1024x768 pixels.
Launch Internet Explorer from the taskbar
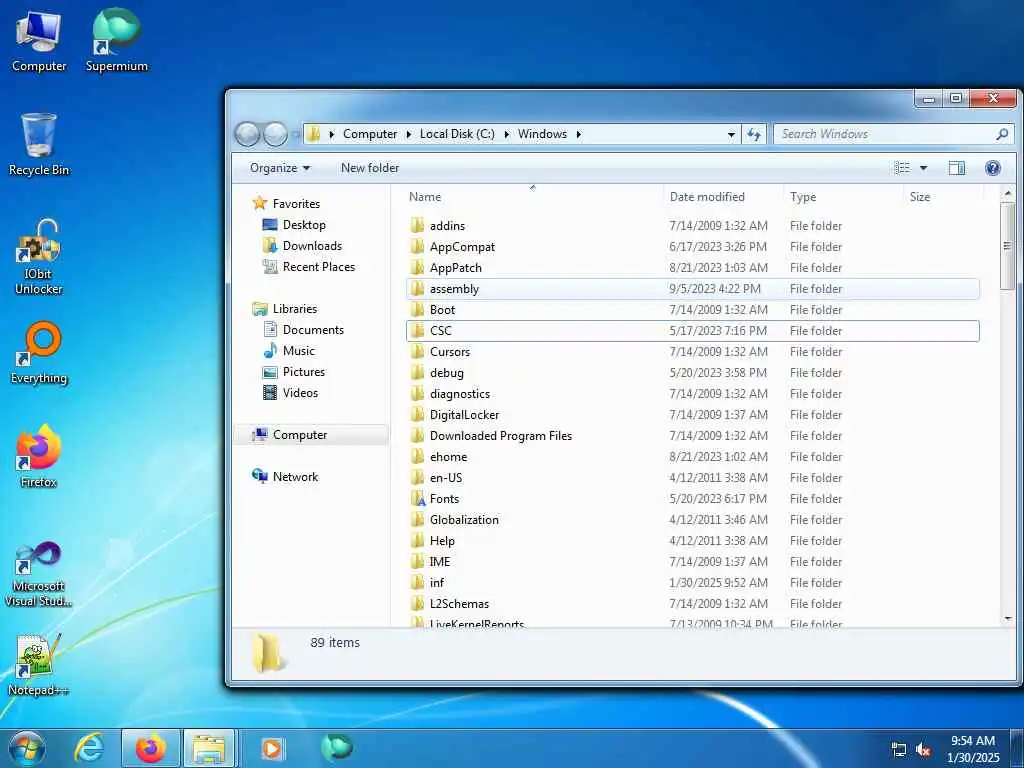coord(89,748)
